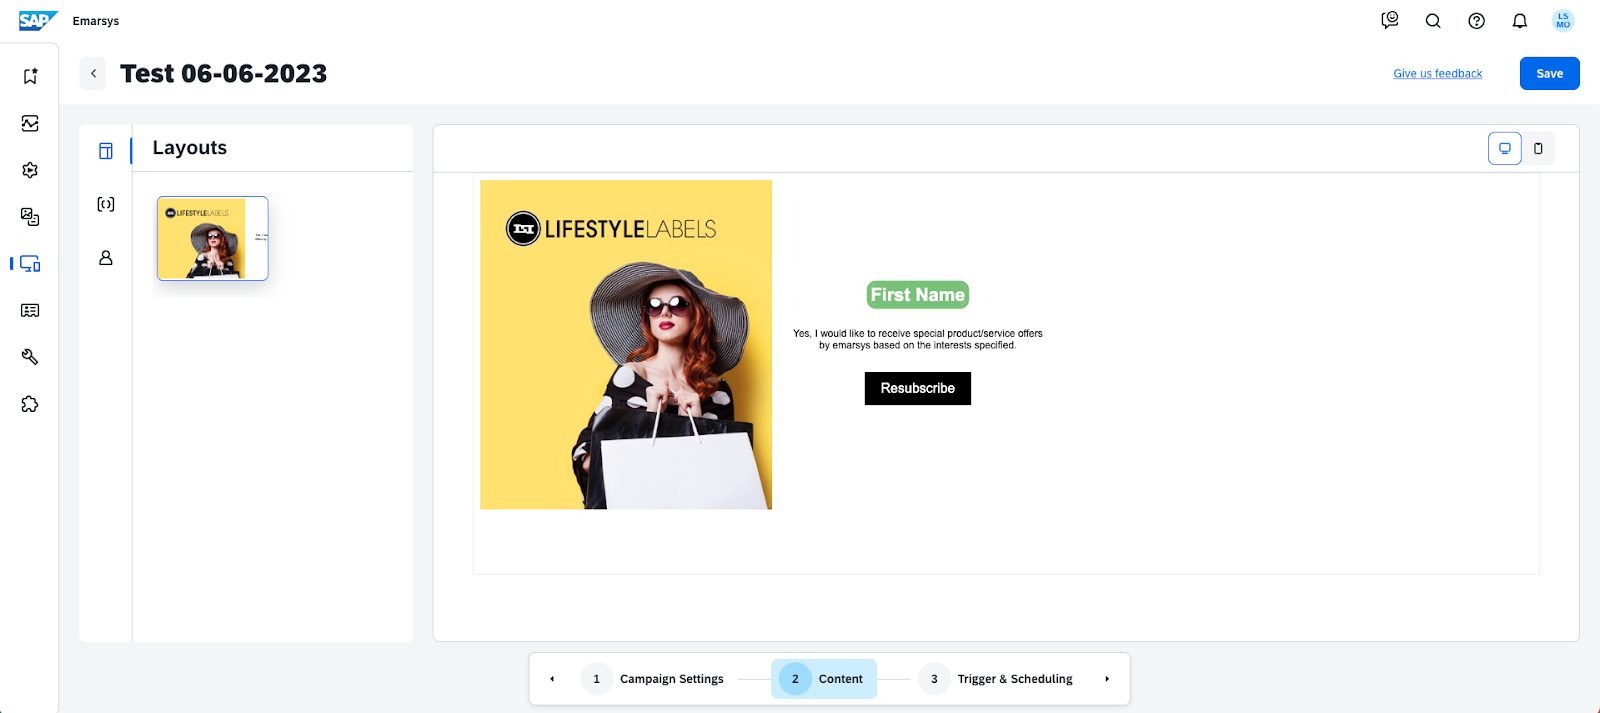Viewport: 1600px width, 713px height.
Task: Click the Resubscribe button in preview
Action: tap(918, 388)
